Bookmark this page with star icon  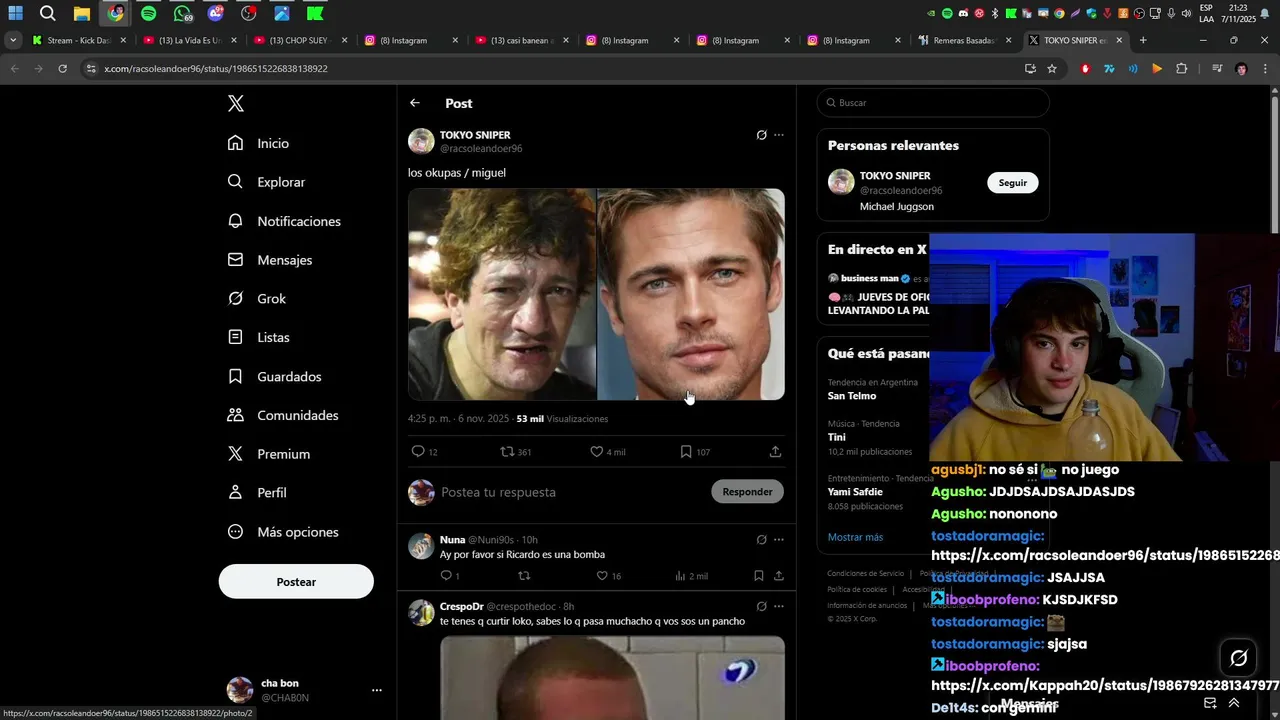coord(1052,69)
